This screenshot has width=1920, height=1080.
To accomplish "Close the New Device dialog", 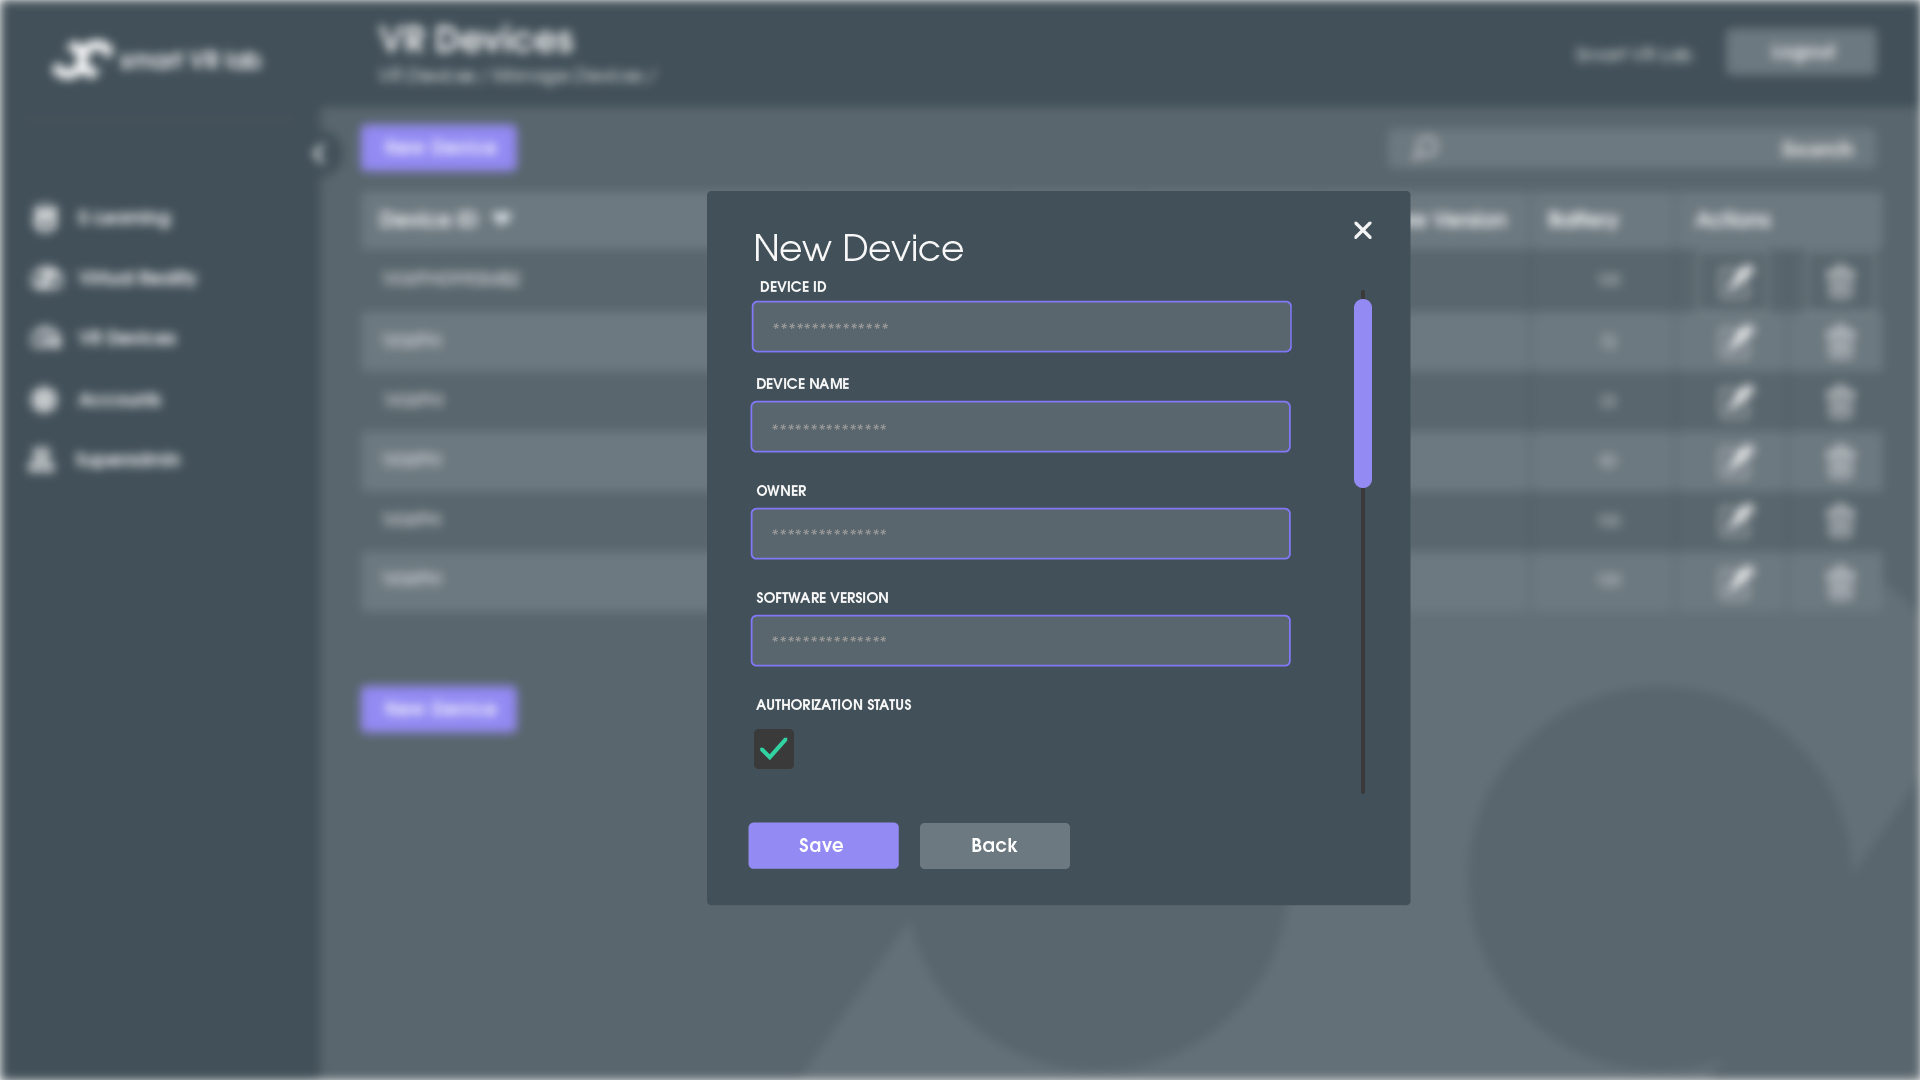I will 1362,231.
